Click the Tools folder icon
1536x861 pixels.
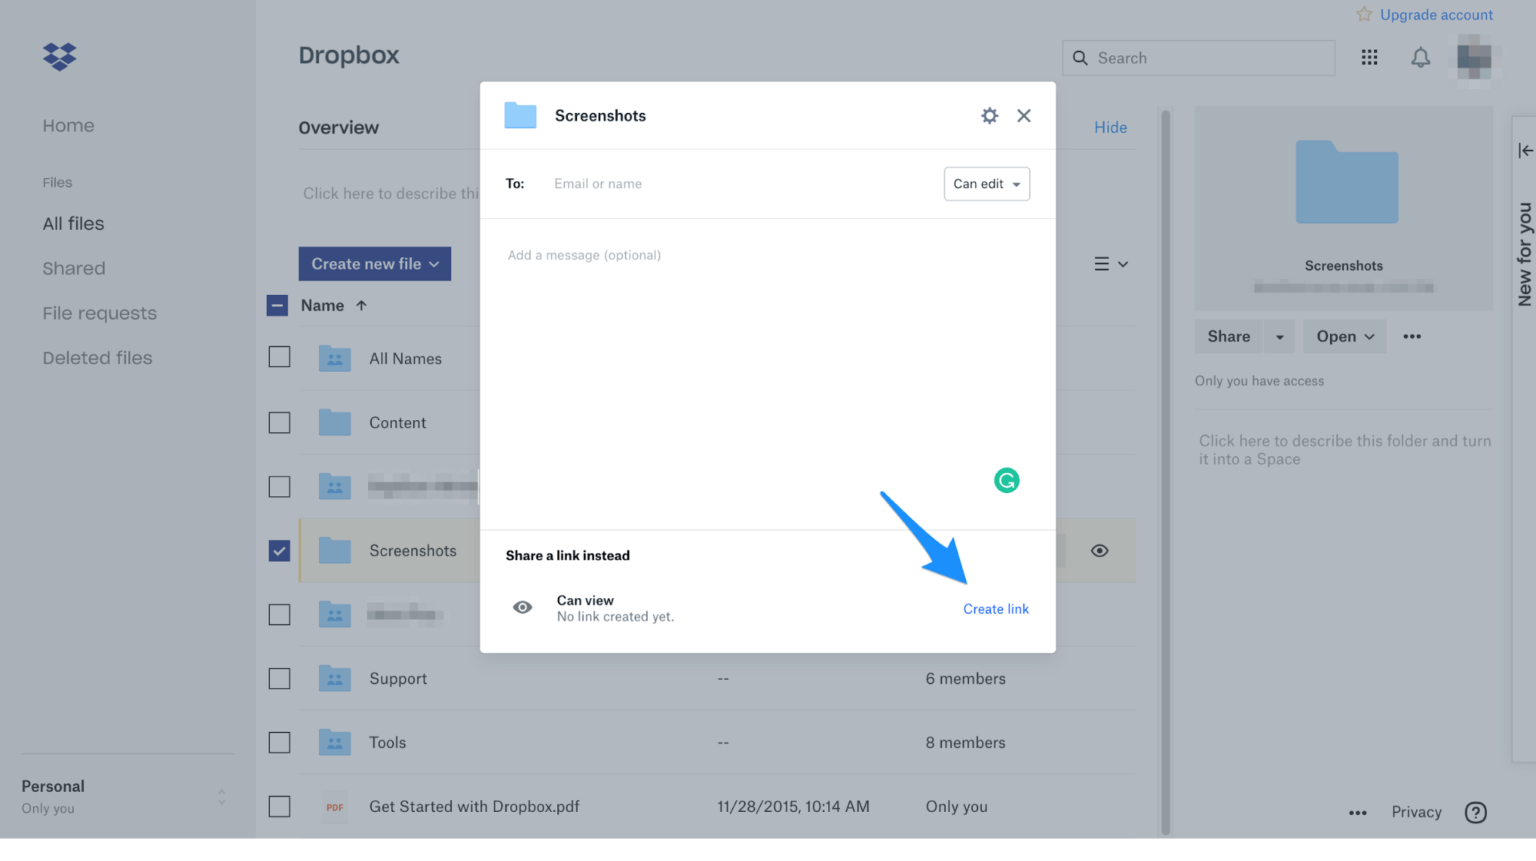tap(335, 742)
